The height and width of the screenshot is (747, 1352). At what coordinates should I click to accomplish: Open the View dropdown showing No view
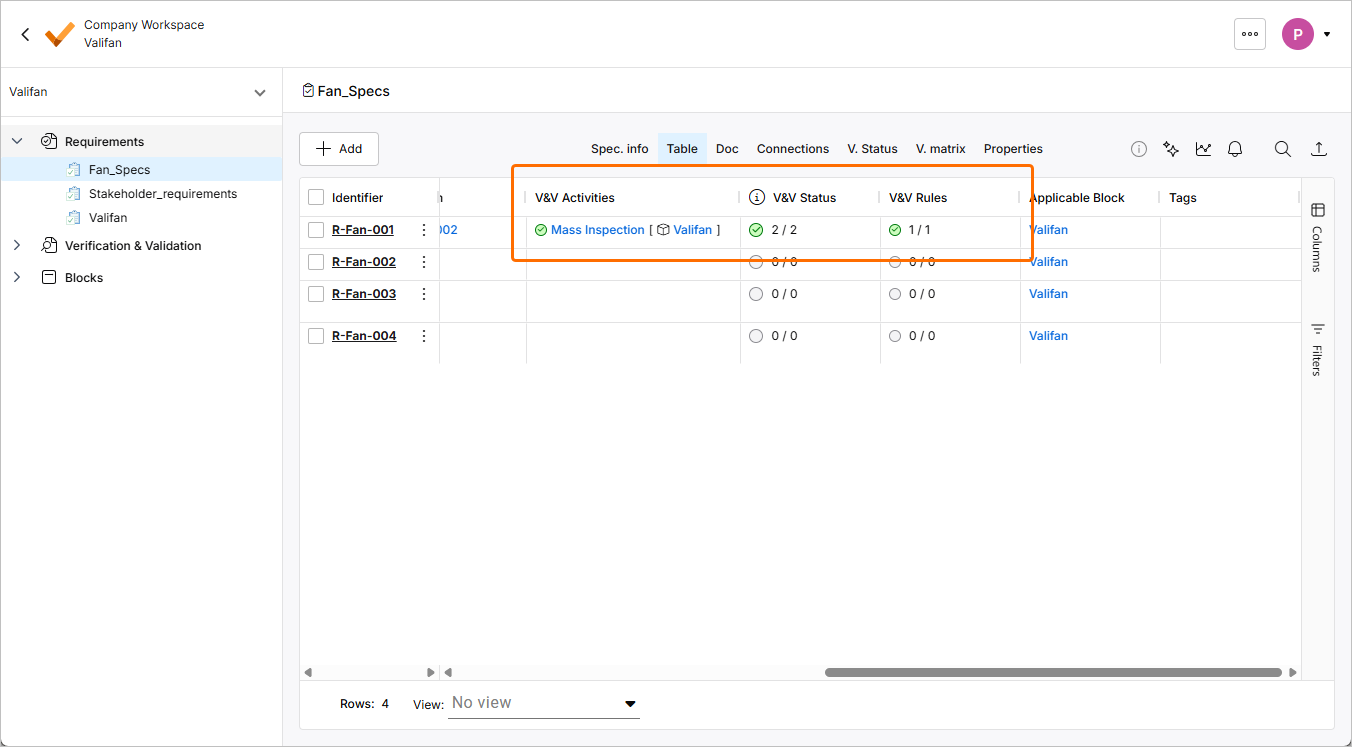545,704
